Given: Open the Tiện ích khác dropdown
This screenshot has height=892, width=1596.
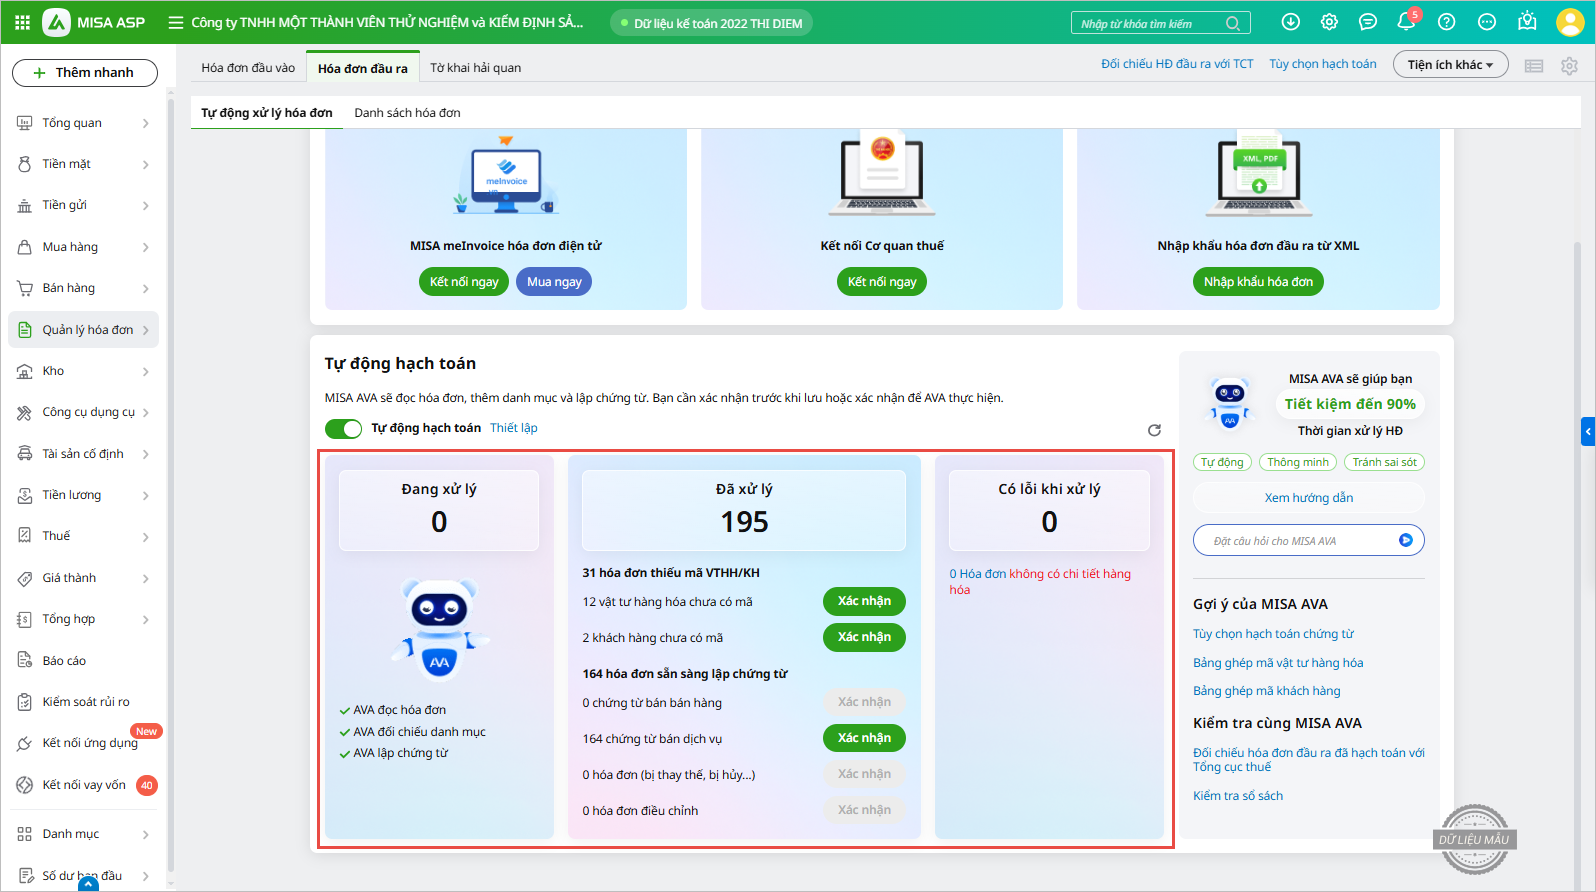Looking at the screenshot, I should [1450, 65].
